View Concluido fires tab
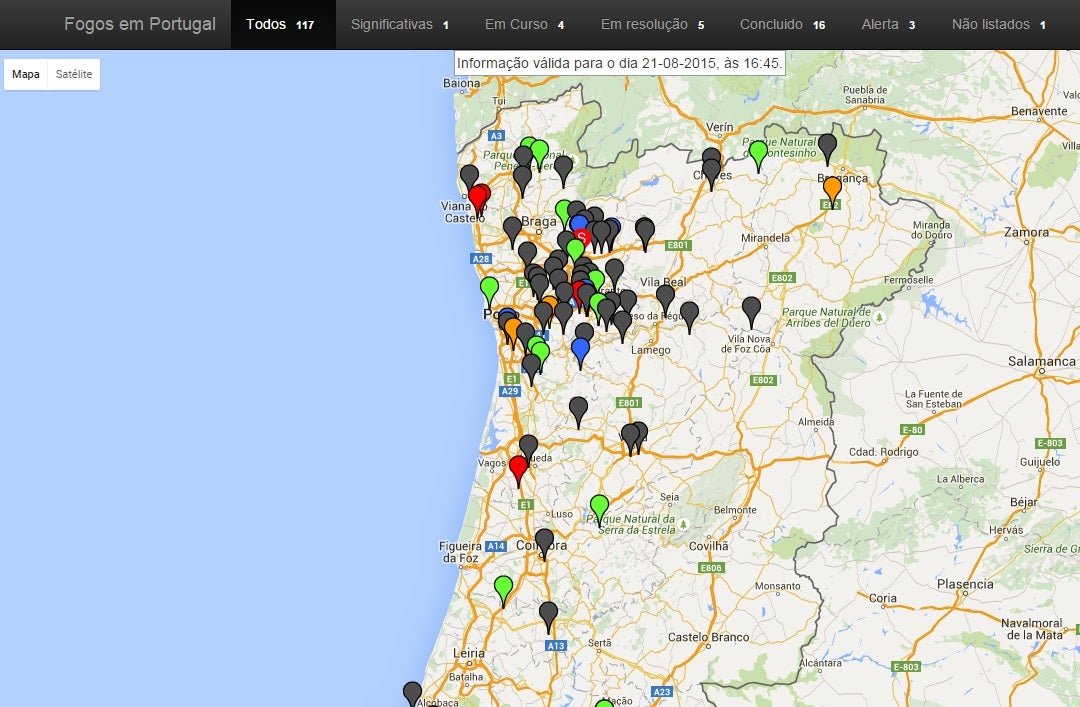This screenshot has width=1080, height=707. coord(782,24)
